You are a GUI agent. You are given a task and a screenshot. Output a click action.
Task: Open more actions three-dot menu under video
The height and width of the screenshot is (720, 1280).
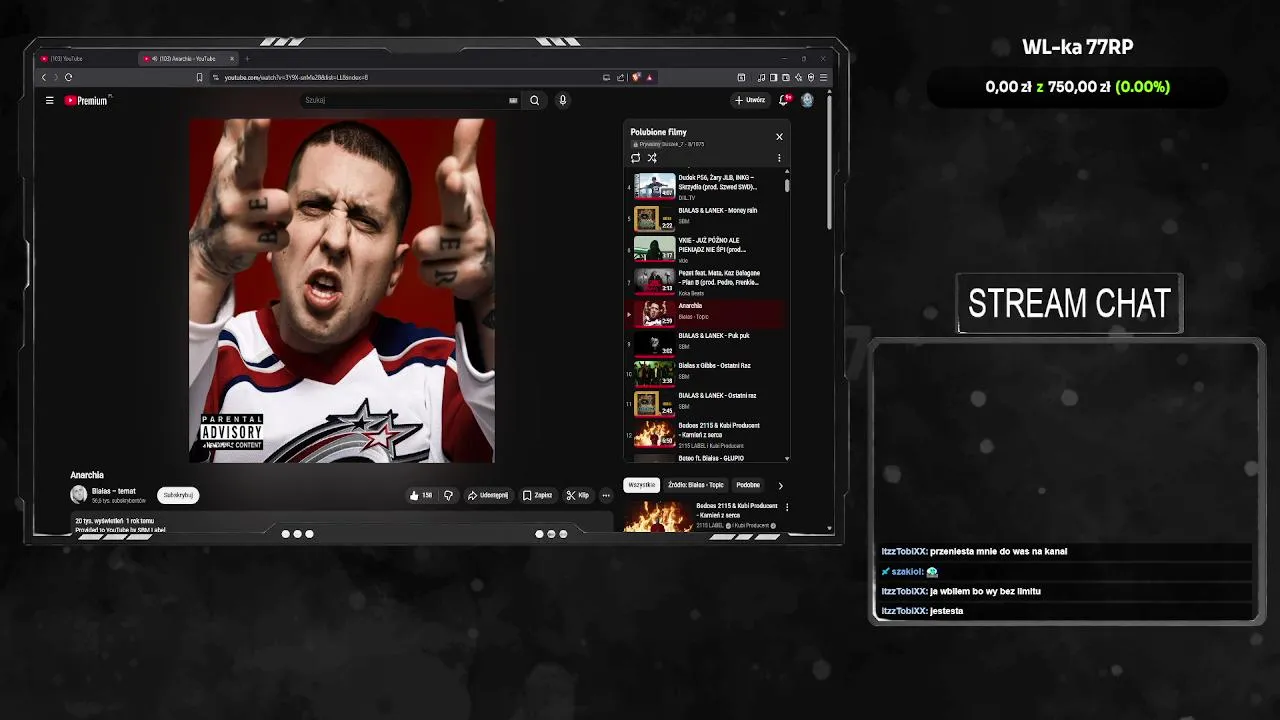click(x=605, y=495)
